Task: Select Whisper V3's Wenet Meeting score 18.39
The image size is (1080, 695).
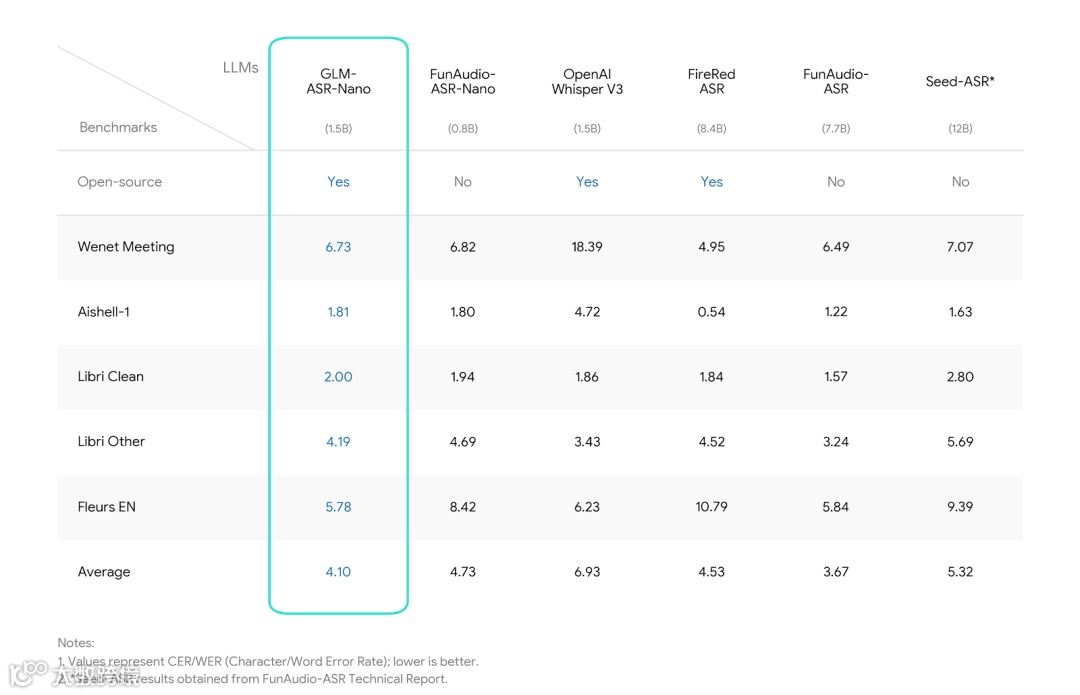Action: point(587,247)
